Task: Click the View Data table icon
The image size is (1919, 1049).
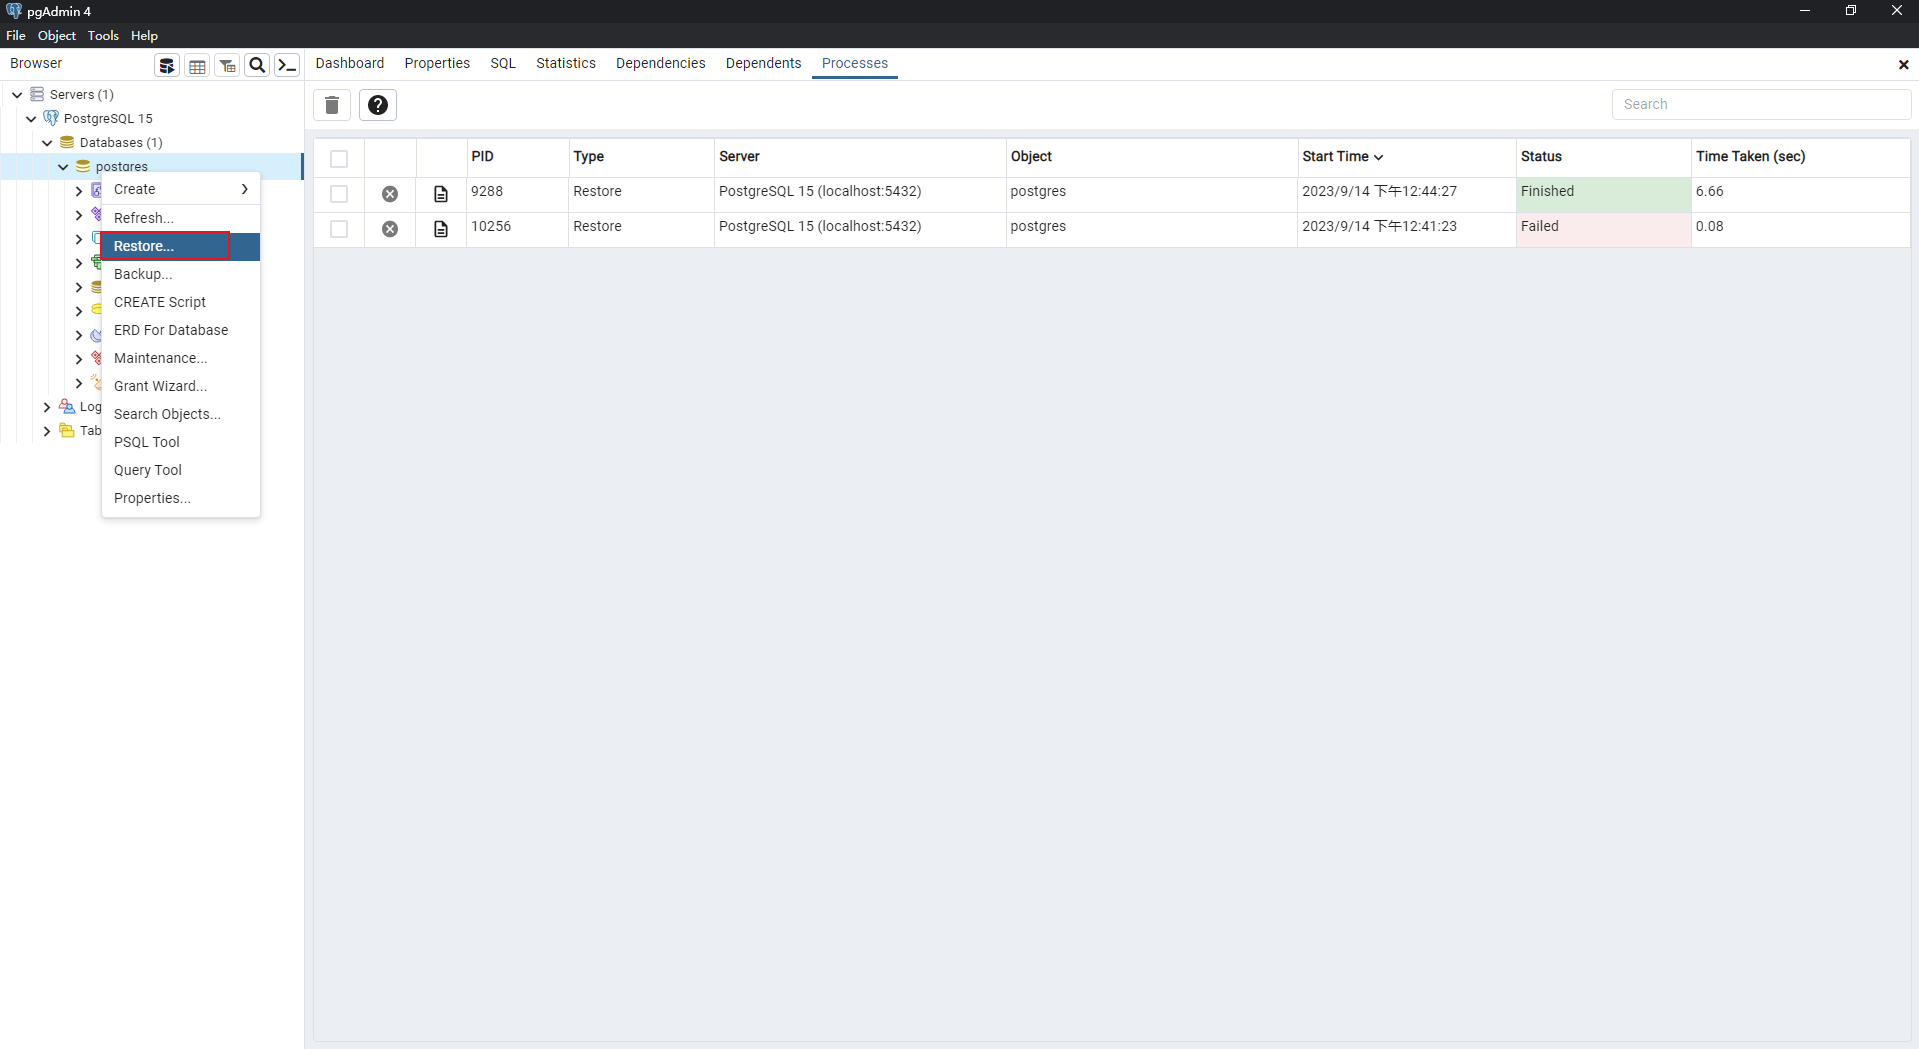Action: coord(197,66)
